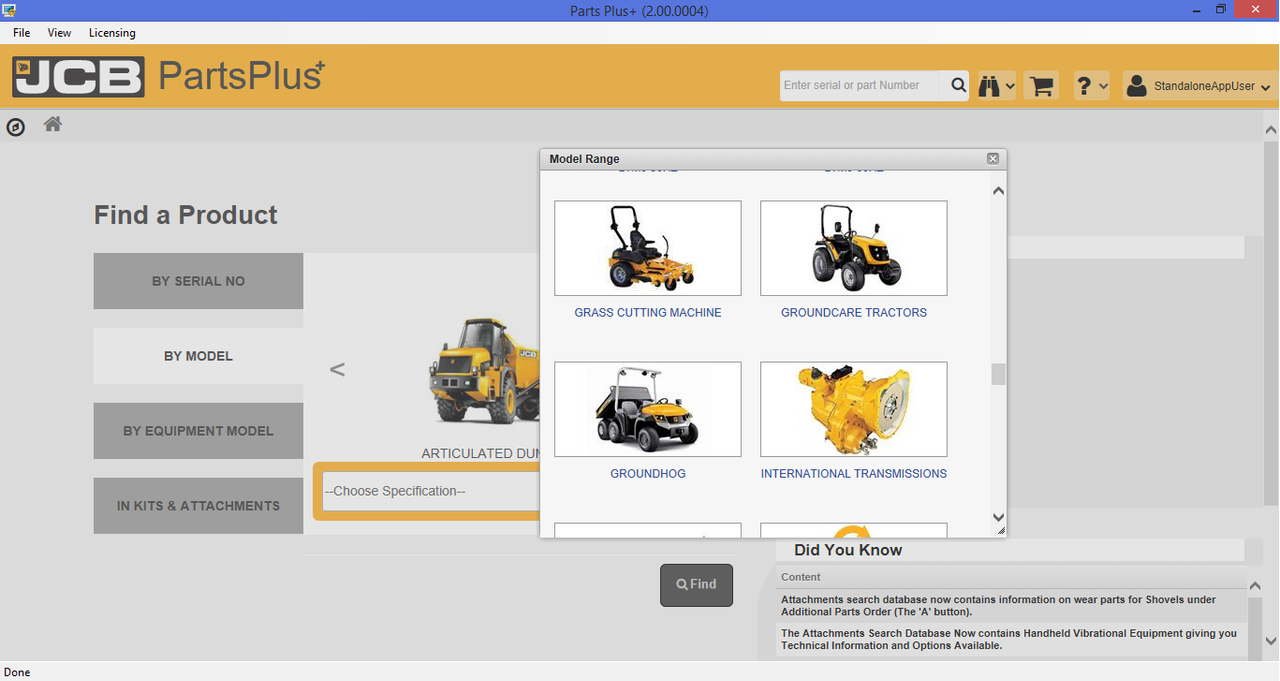Click the Model Range scrollbar thumb
This screenshot has width=1280, height=681.
[998, 374]
